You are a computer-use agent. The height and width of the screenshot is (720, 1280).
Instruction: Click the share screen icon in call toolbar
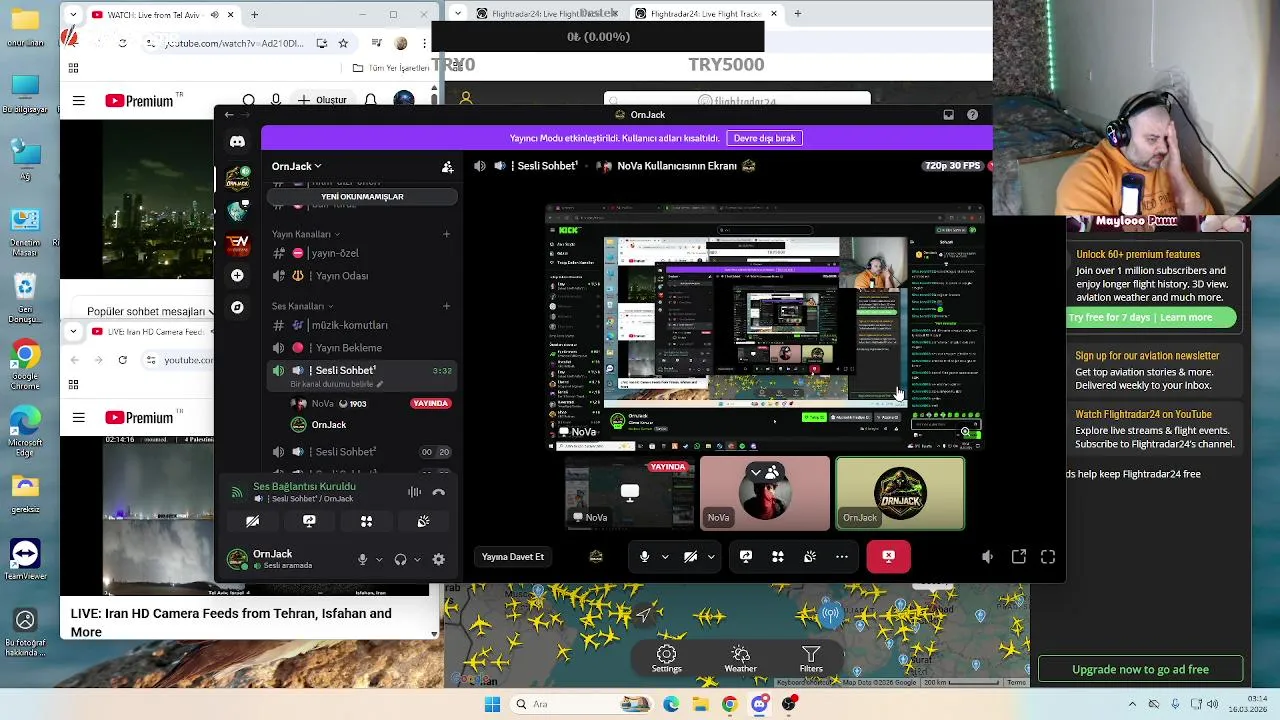tap(746, 557)
